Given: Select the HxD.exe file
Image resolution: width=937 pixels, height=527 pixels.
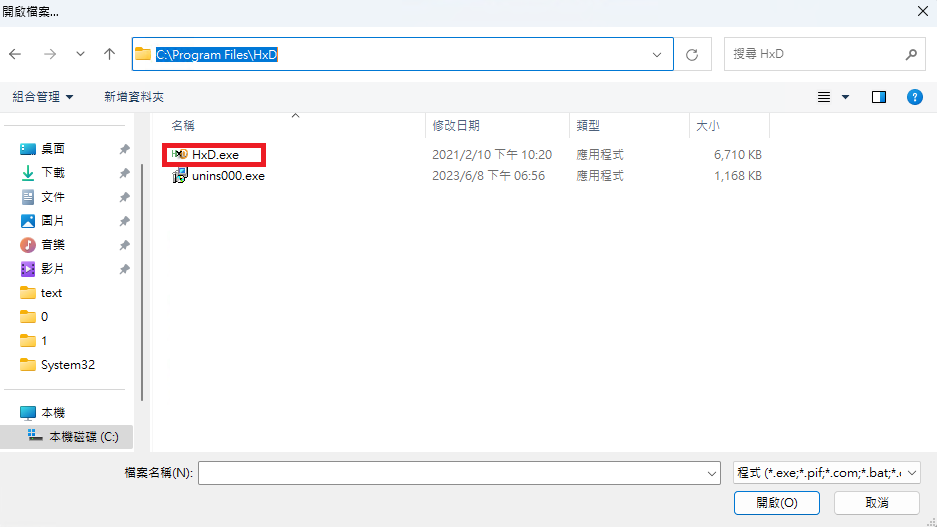Looking at the screenshot, I should [215, 155].
